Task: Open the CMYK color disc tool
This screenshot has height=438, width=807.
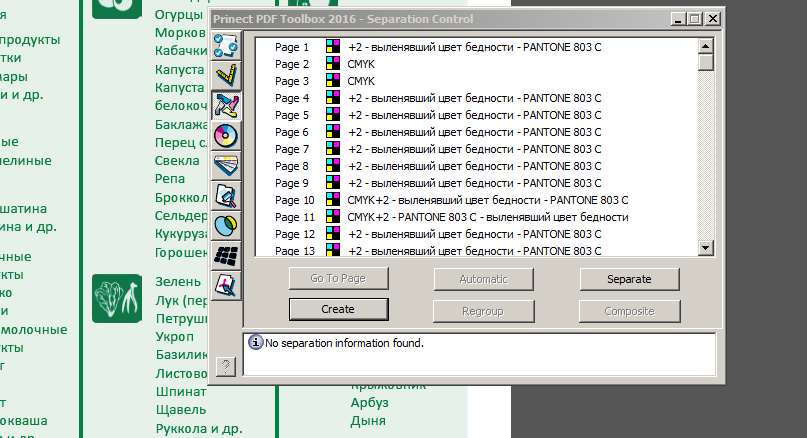Action: pos(226,136)
